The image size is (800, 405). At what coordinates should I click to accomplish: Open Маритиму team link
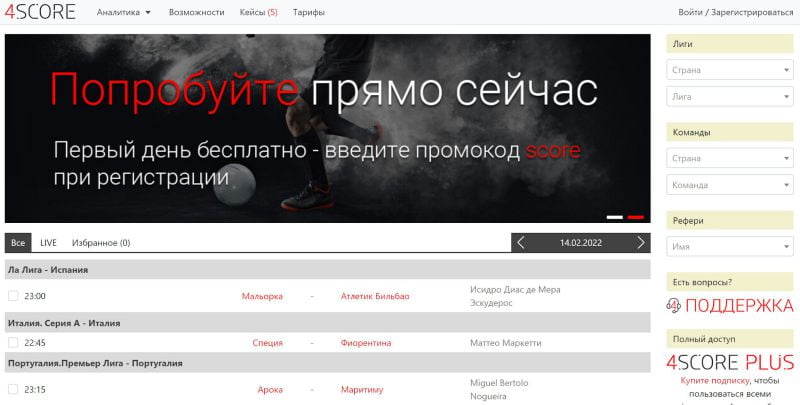point(362,389)
